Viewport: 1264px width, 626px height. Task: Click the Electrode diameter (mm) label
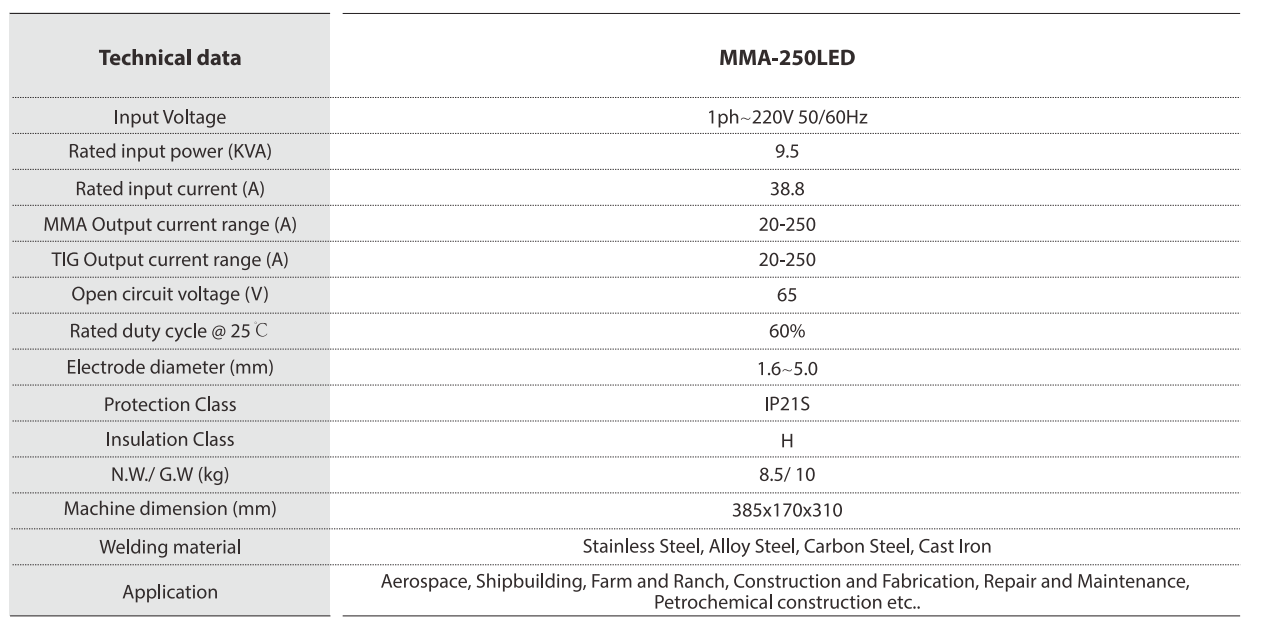click(170, 367)
